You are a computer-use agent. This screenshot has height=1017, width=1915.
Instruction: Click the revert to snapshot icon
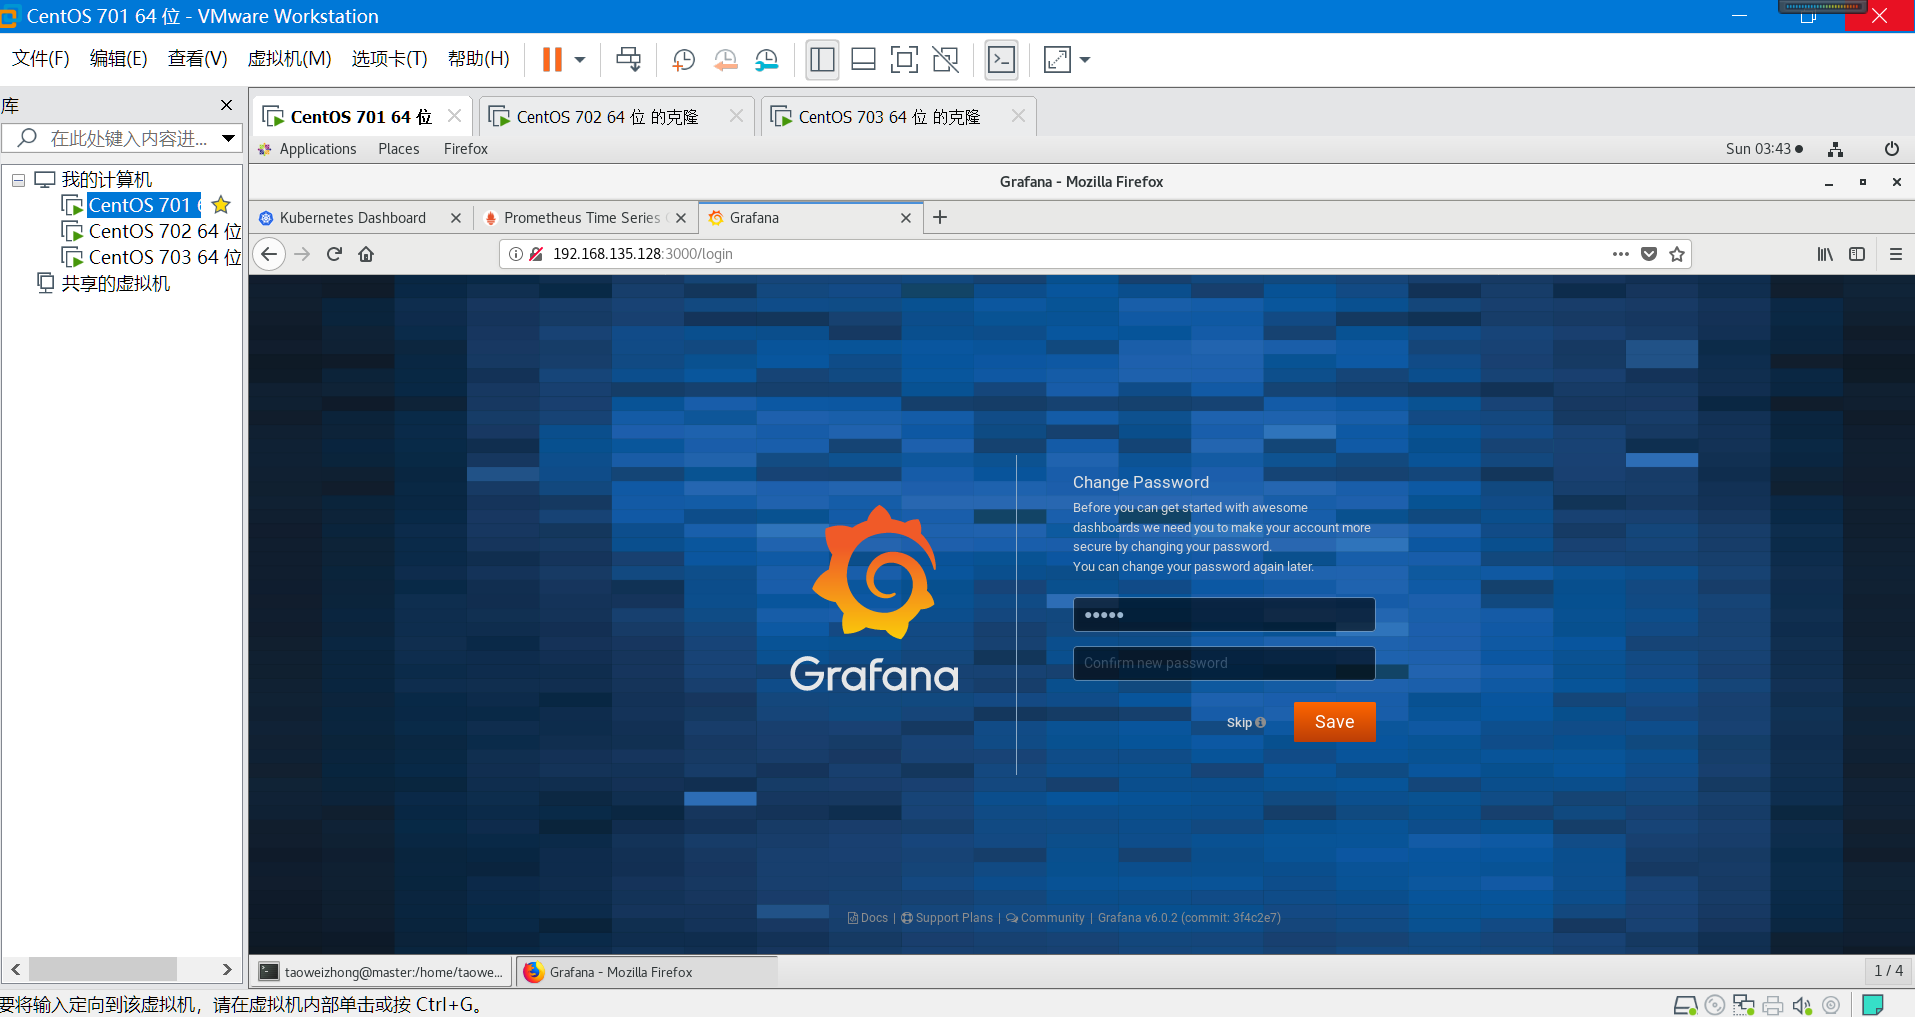[x=725, y=60]
